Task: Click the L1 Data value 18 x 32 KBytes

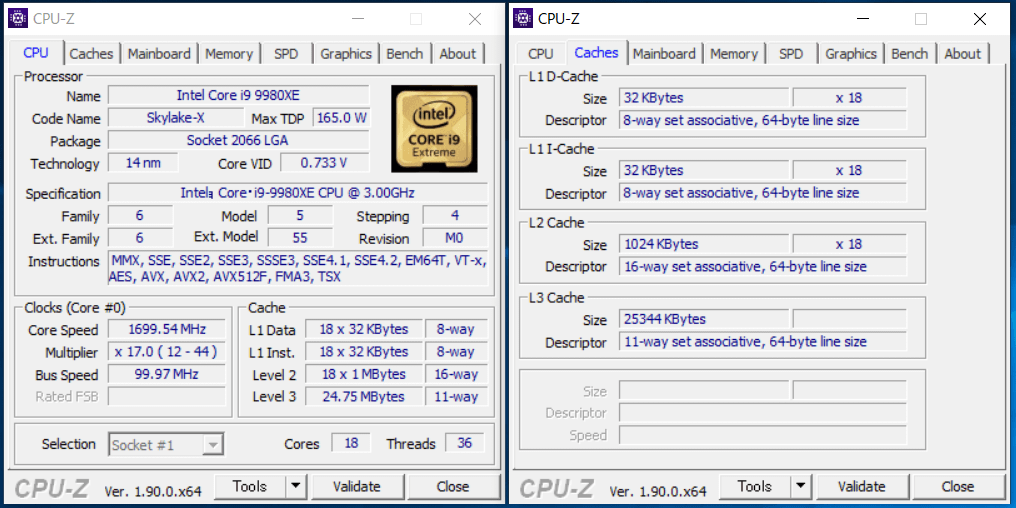Action: [364, 329]
